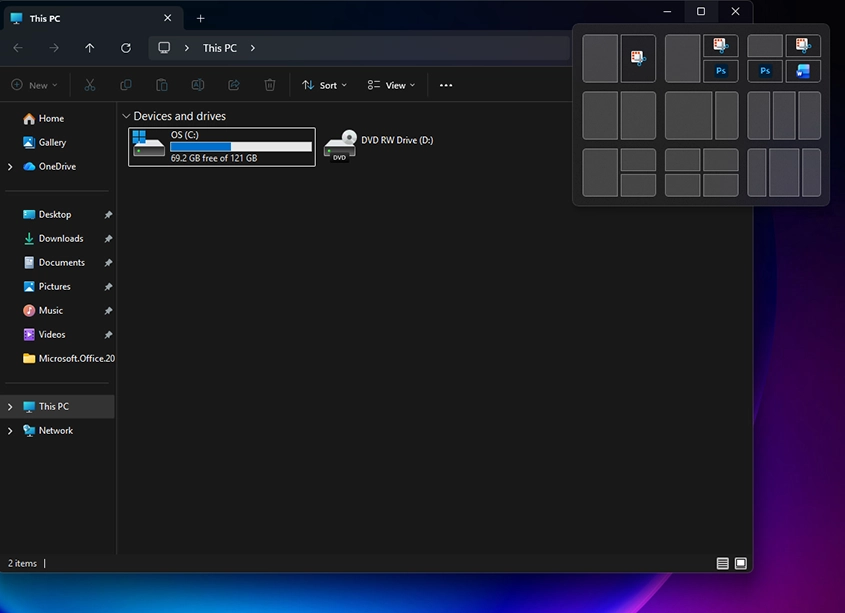Click the Cut scissors icon
The width and height of the screenshot is (845, 613).
click(x=90, y=85)
